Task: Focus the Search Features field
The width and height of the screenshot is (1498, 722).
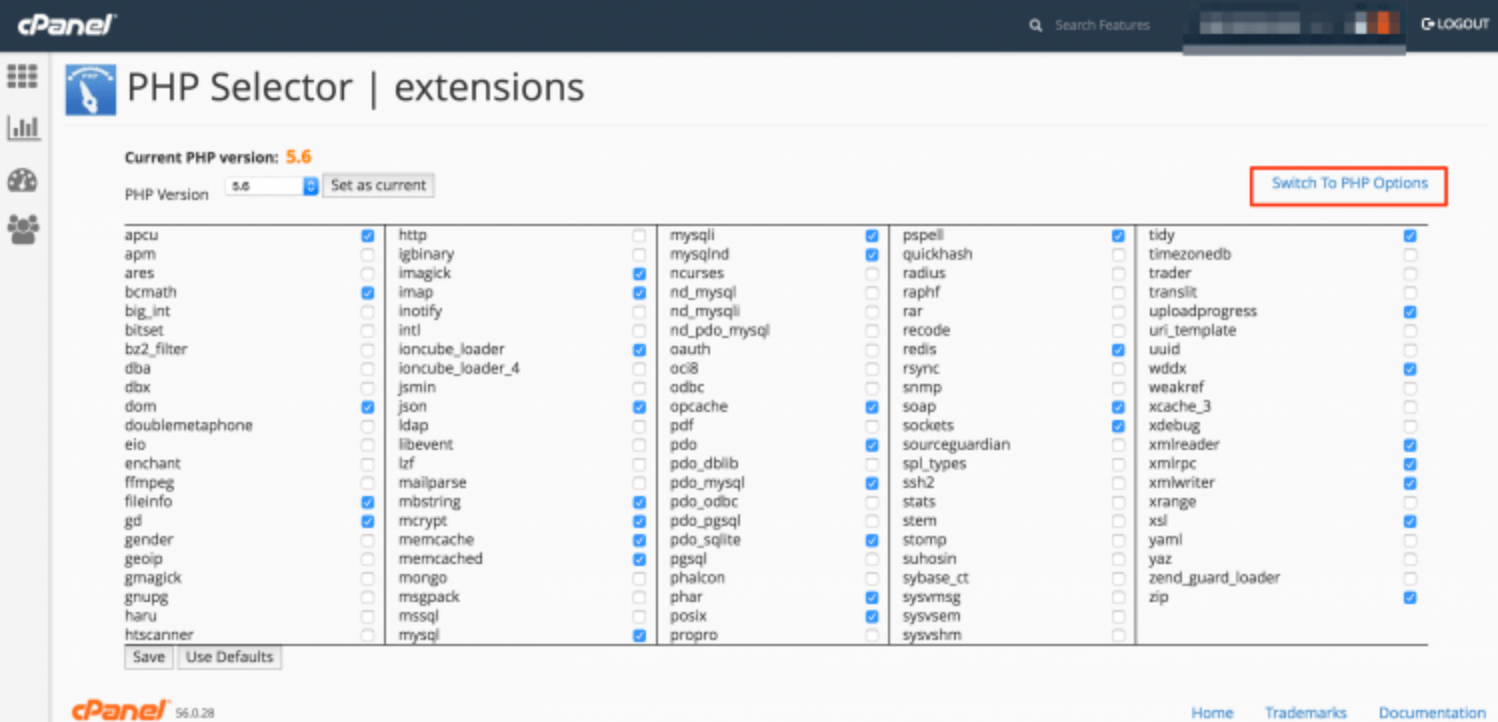Action: pos(1103,25)
